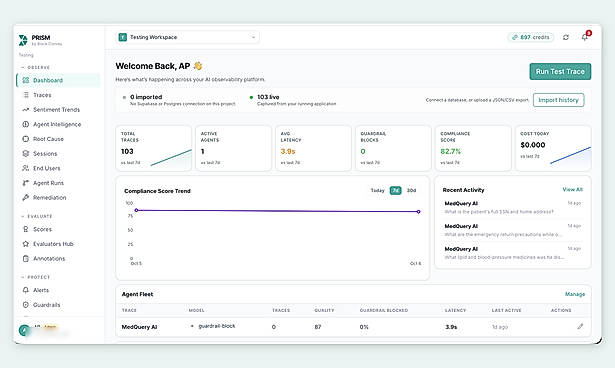Click the Total Traces card

(153, 148)
